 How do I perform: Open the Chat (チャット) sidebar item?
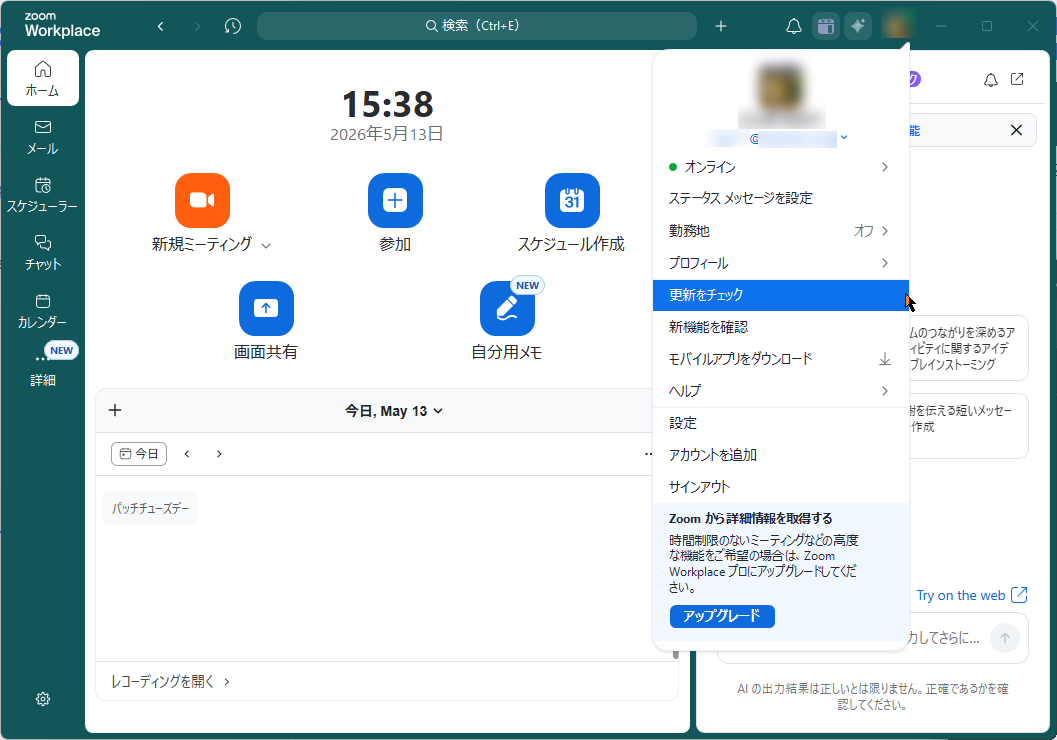[x=42, y=253]
